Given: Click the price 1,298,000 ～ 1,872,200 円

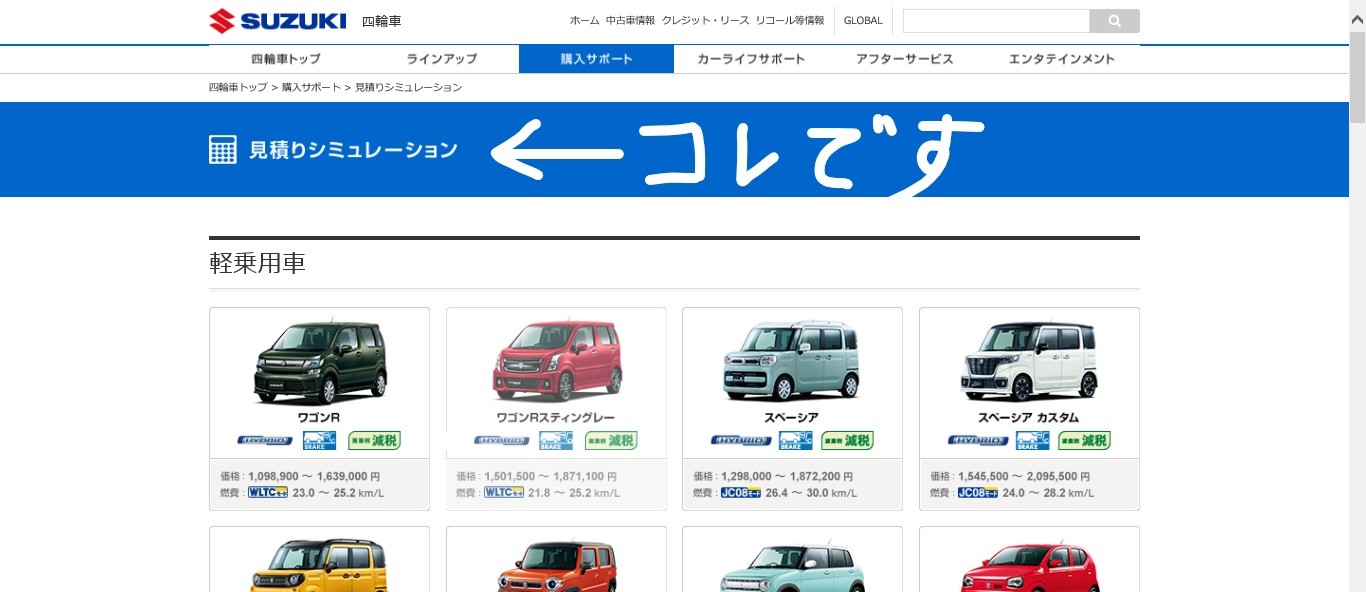Looking at the screenshot, I should tap(788, 477).
